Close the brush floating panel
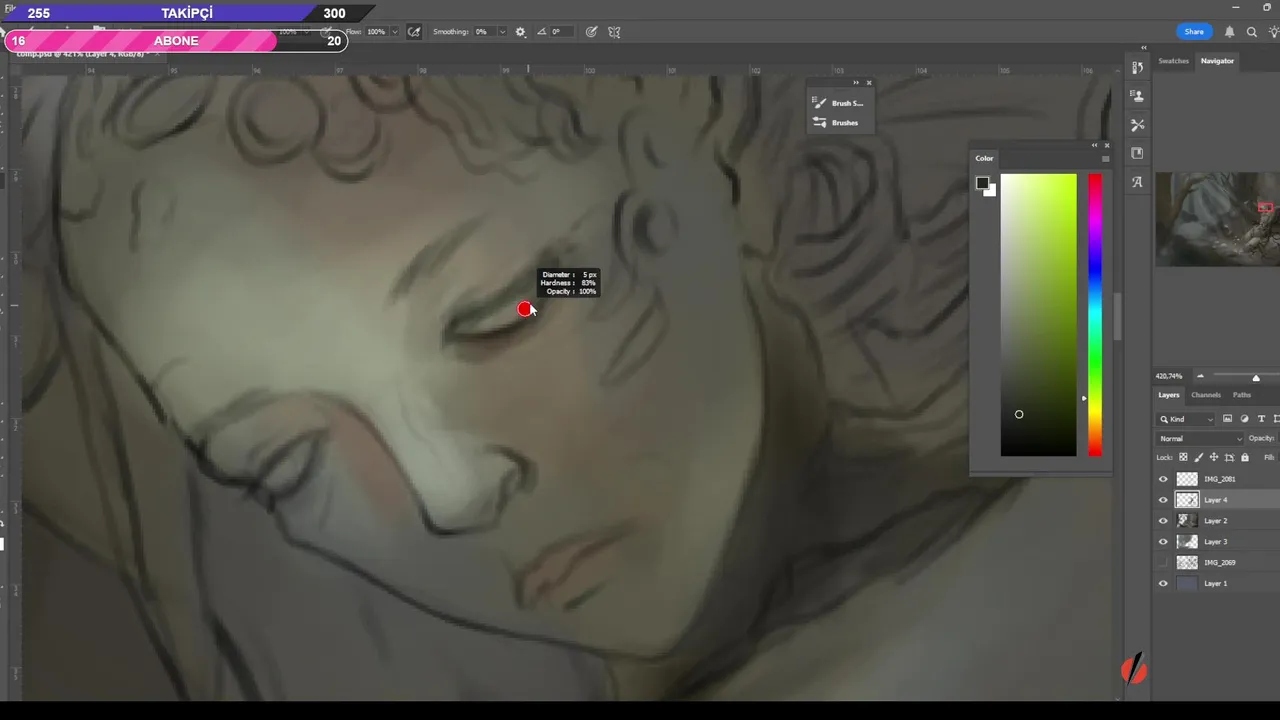 (x=868, y=82)
